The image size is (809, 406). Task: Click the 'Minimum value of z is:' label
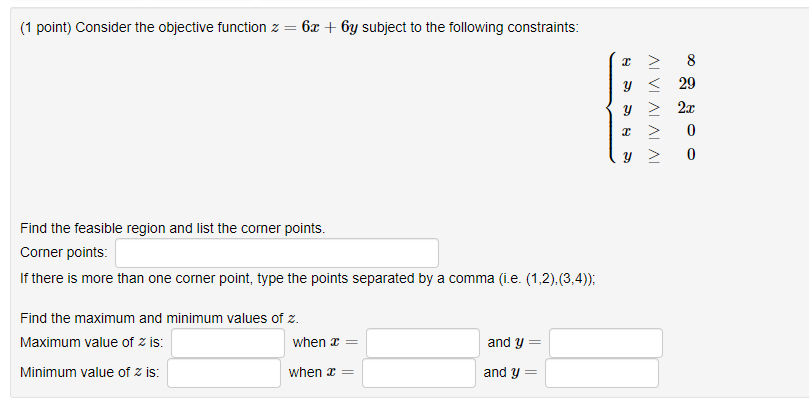tap(90, 372)
